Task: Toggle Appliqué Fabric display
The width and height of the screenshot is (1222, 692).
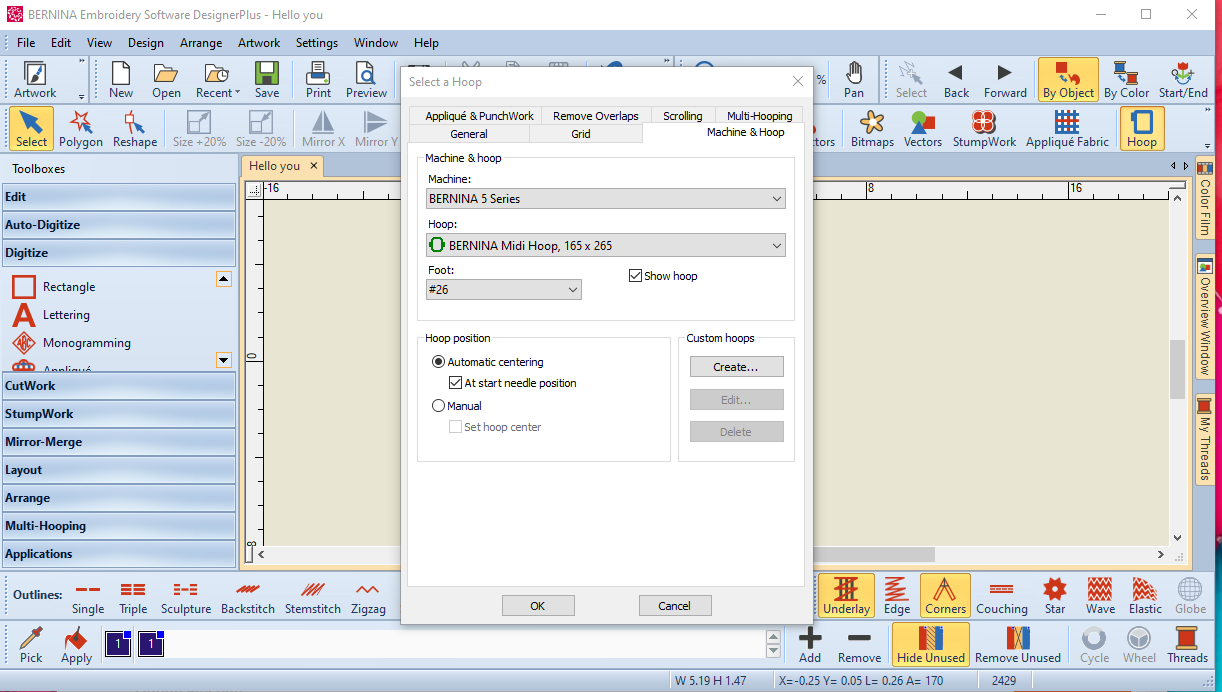Action: [1067, 129]
